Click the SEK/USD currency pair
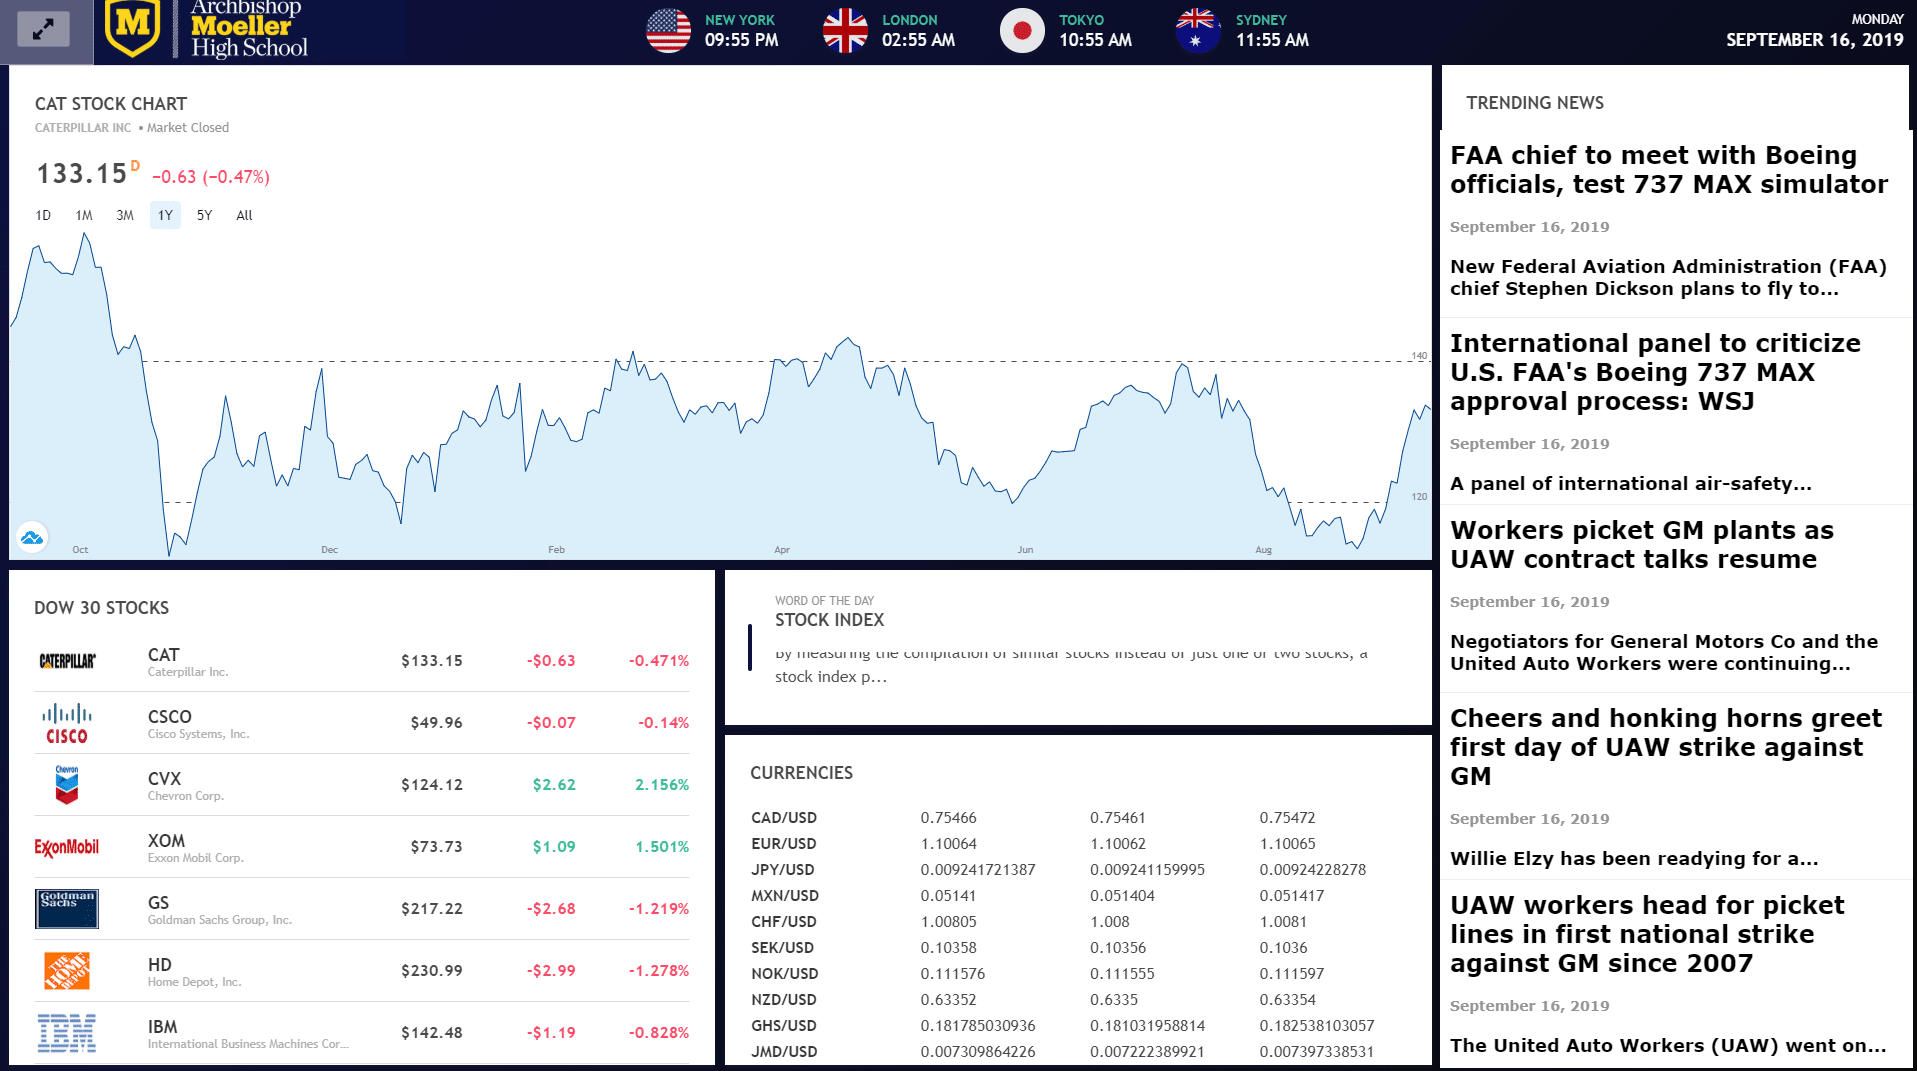This screenshot has width=1917, height=1071. 783,948
